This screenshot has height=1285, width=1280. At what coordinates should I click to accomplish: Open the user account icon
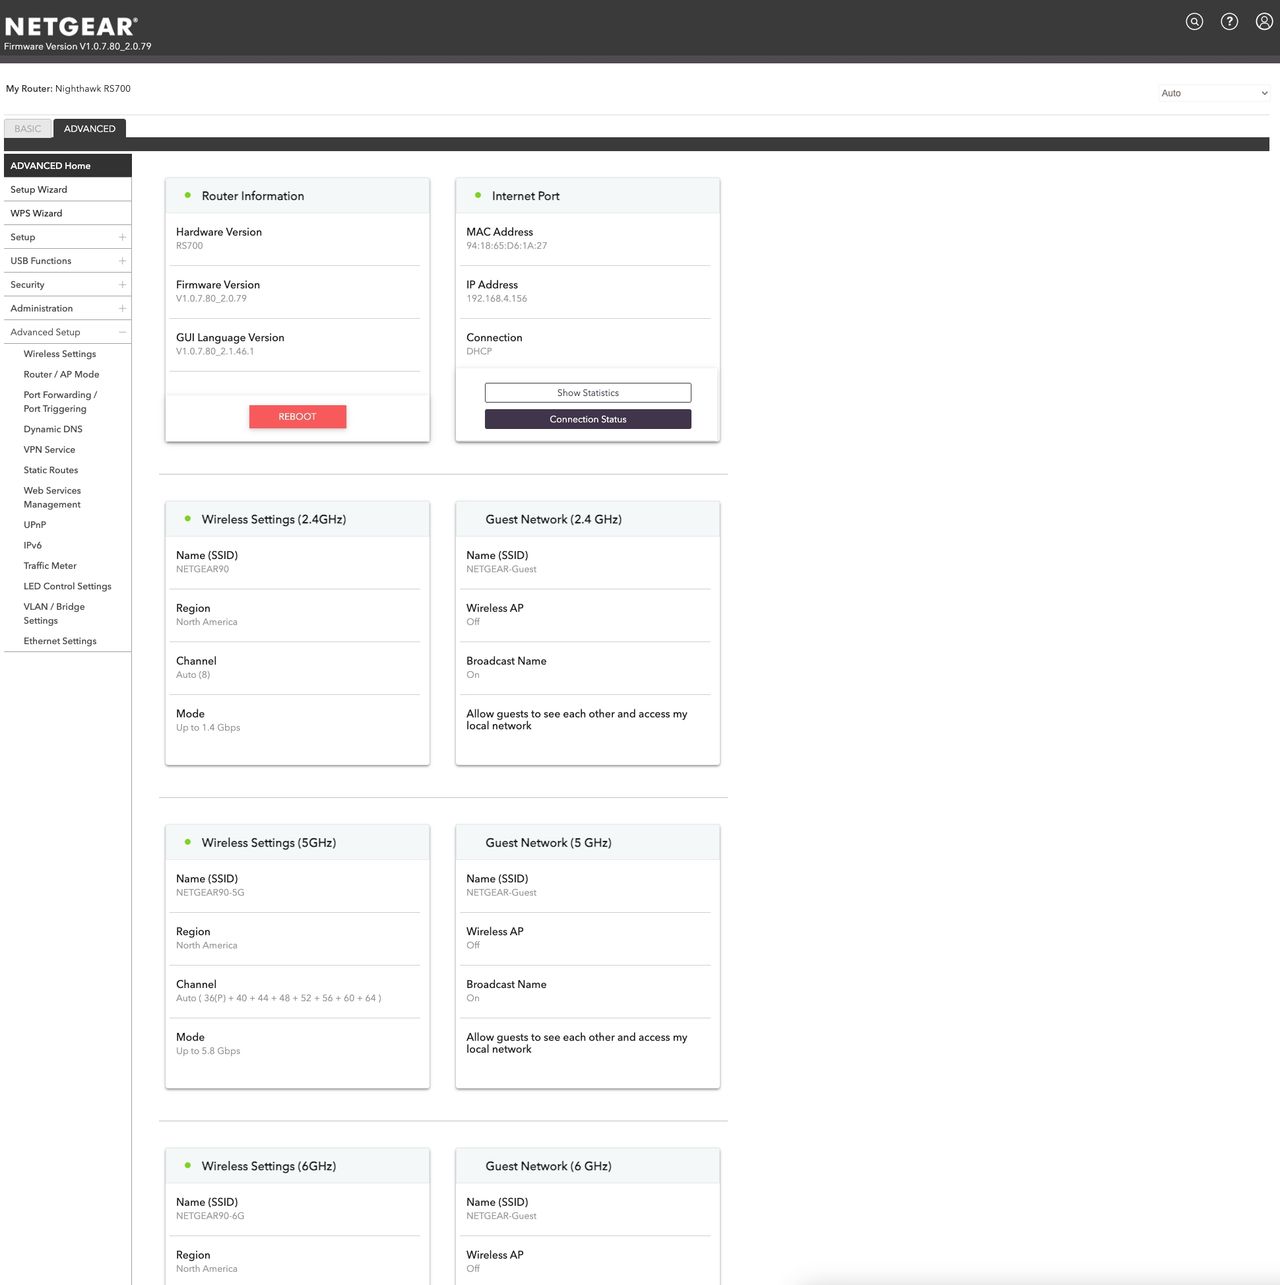1264,22
